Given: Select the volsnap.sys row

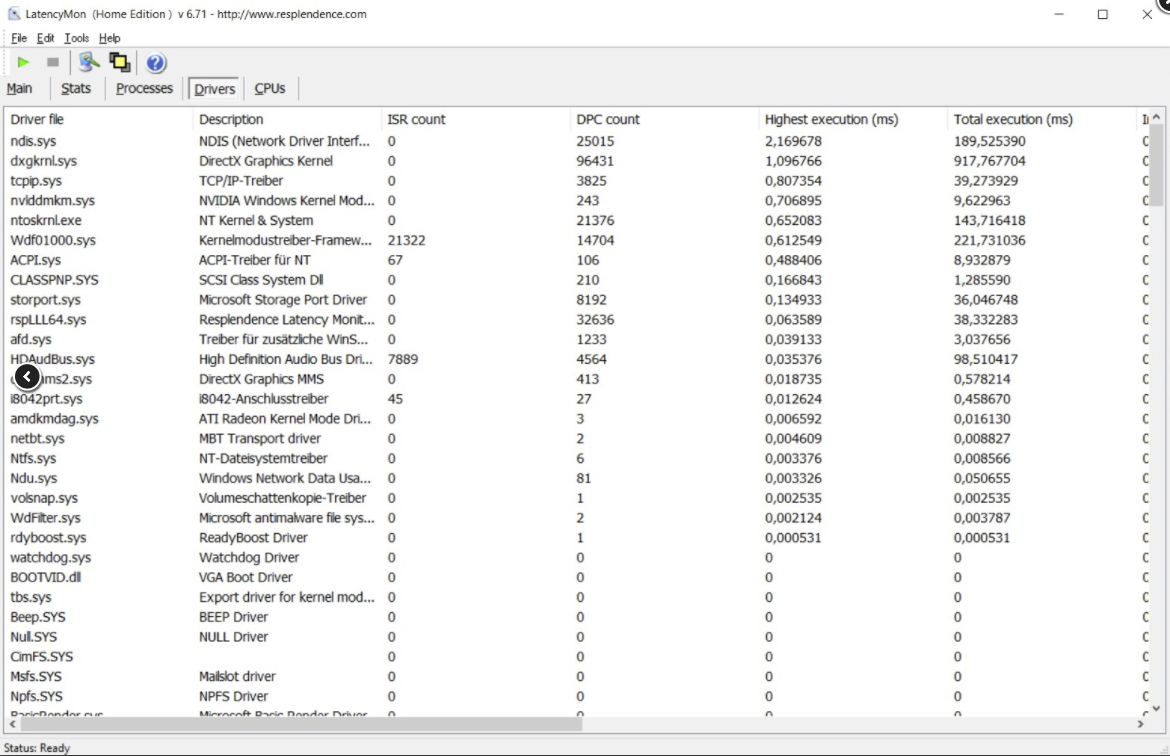Looking at the screenshot, I should [x=576, y=498].
